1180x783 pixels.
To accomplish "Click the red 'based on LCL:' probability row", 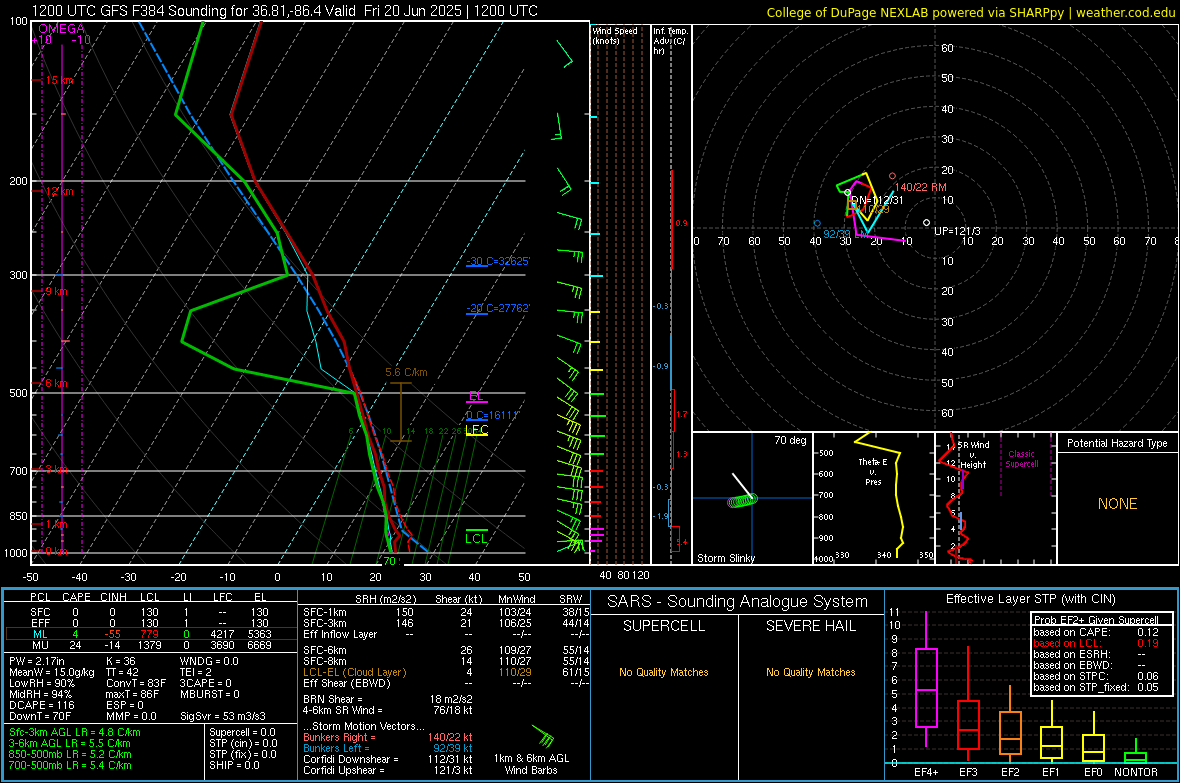I will 1096,643.
